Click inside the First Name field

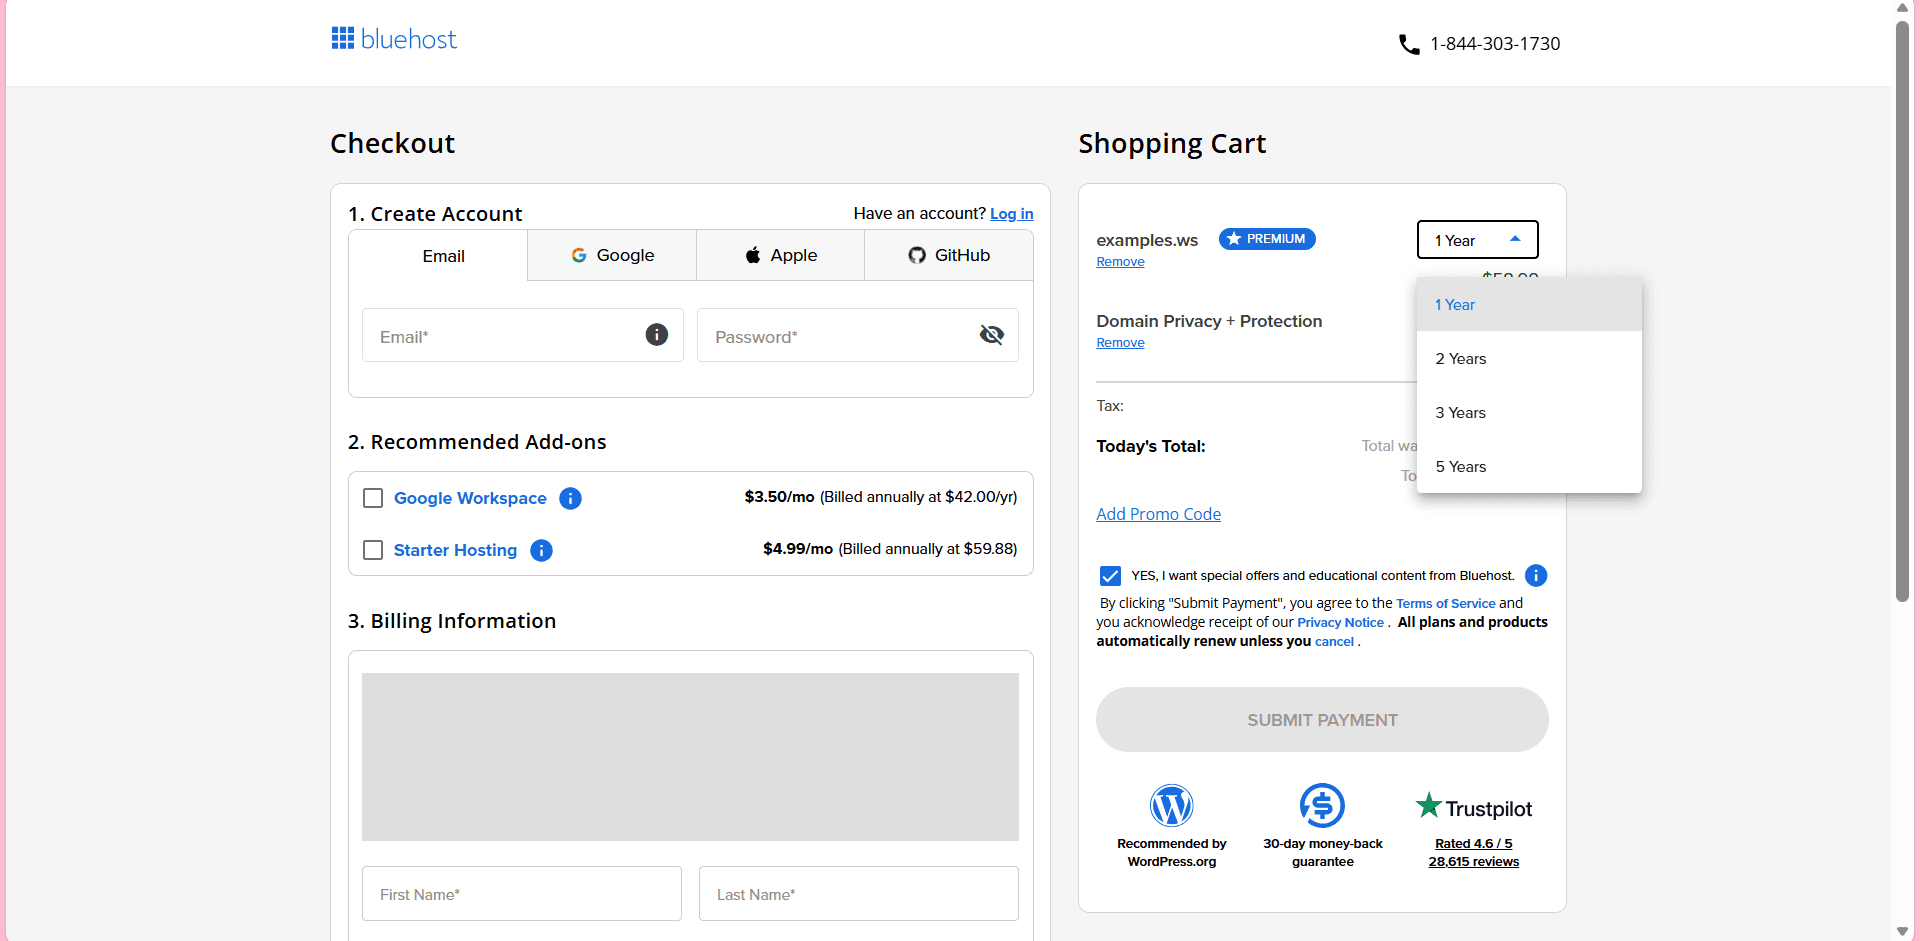coord(521,893)
